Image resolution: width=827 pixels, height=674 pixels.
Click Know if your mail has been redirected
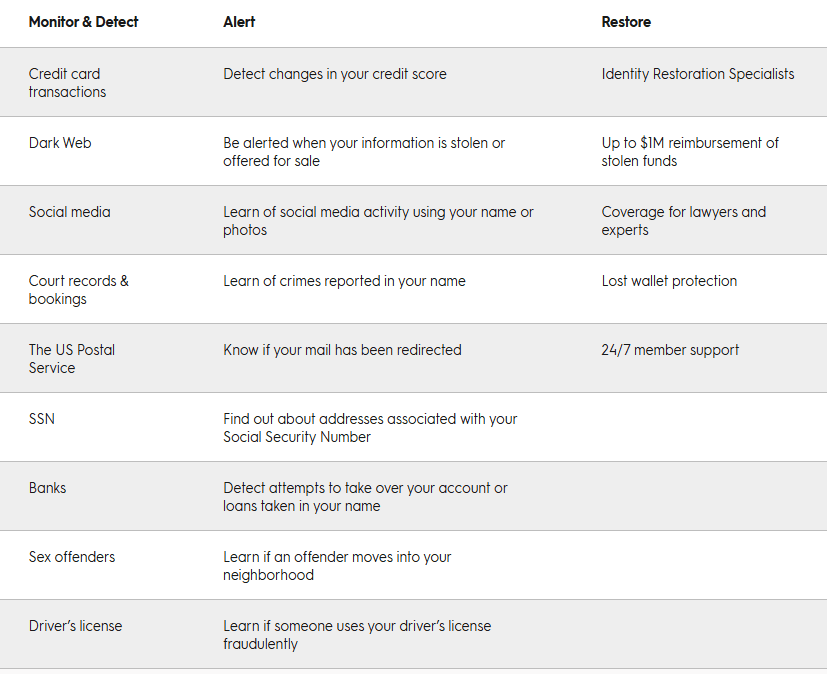(x=342, y=350)
